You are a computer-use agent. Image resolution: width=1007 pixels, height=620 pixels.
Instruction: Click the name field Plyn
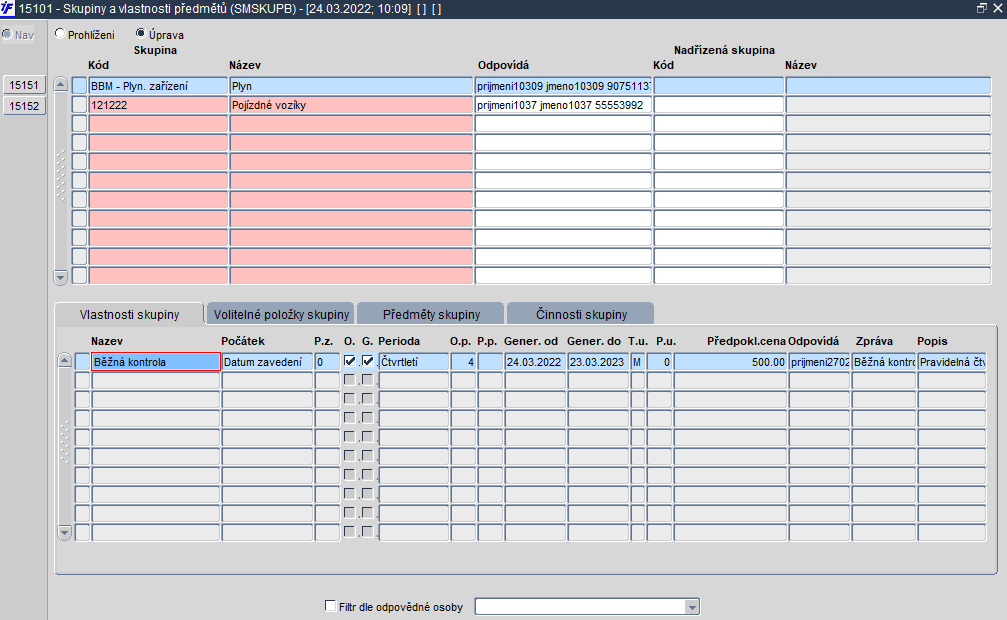[351, 86]
